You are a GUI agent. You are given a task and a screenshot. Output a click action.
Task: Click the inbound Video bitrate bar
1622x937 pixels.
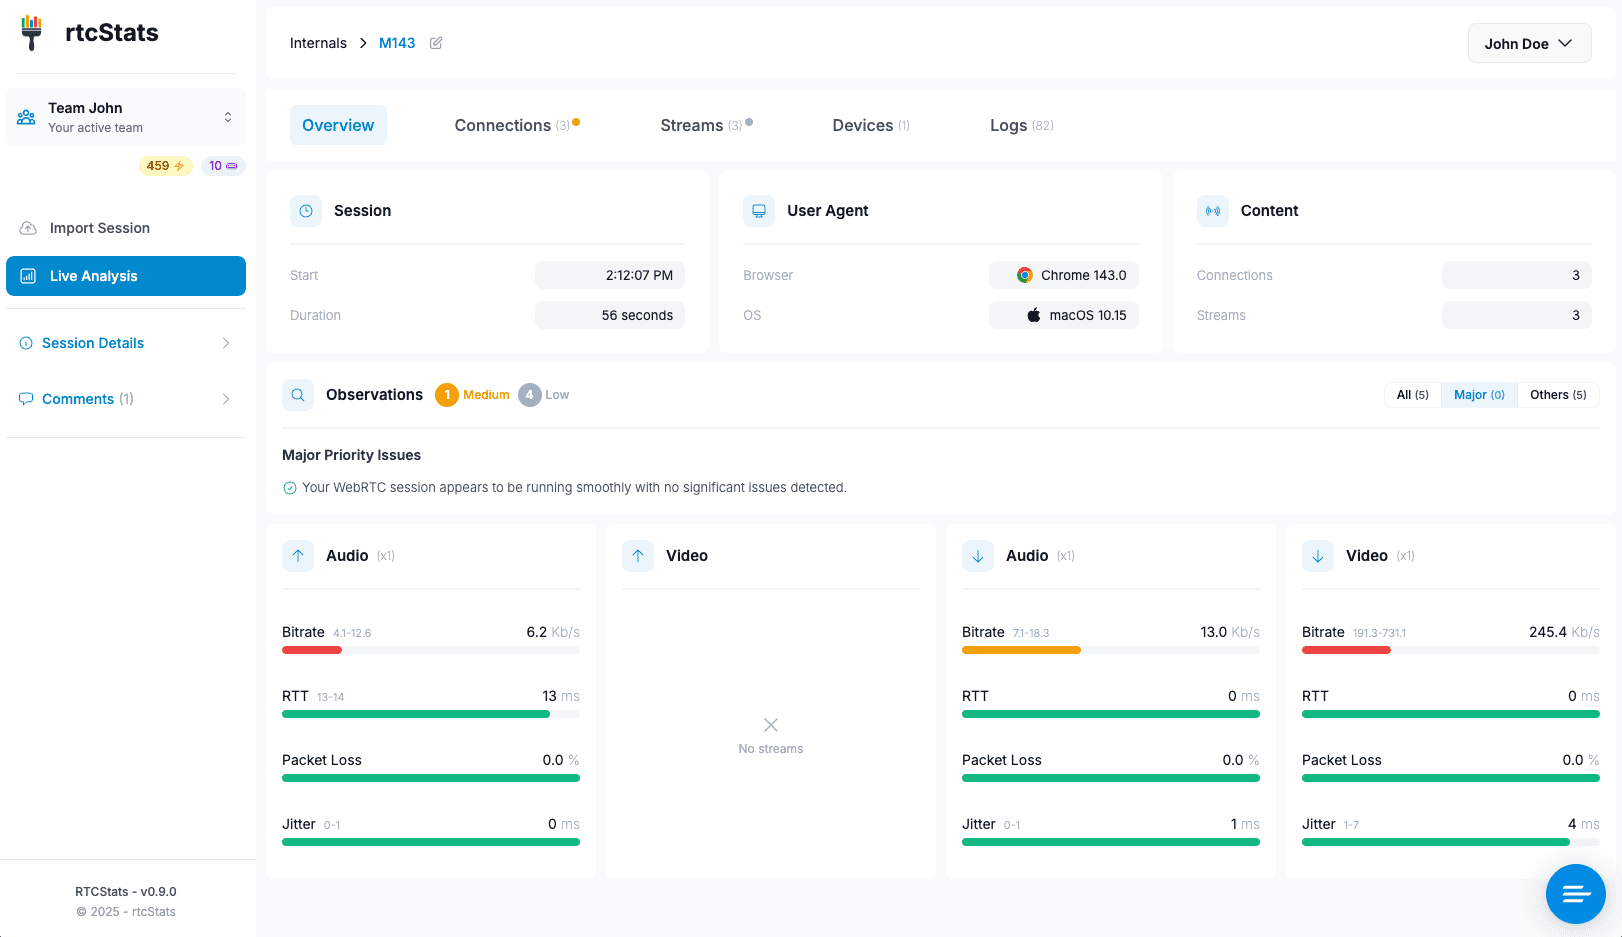(x=1450, y=650)
